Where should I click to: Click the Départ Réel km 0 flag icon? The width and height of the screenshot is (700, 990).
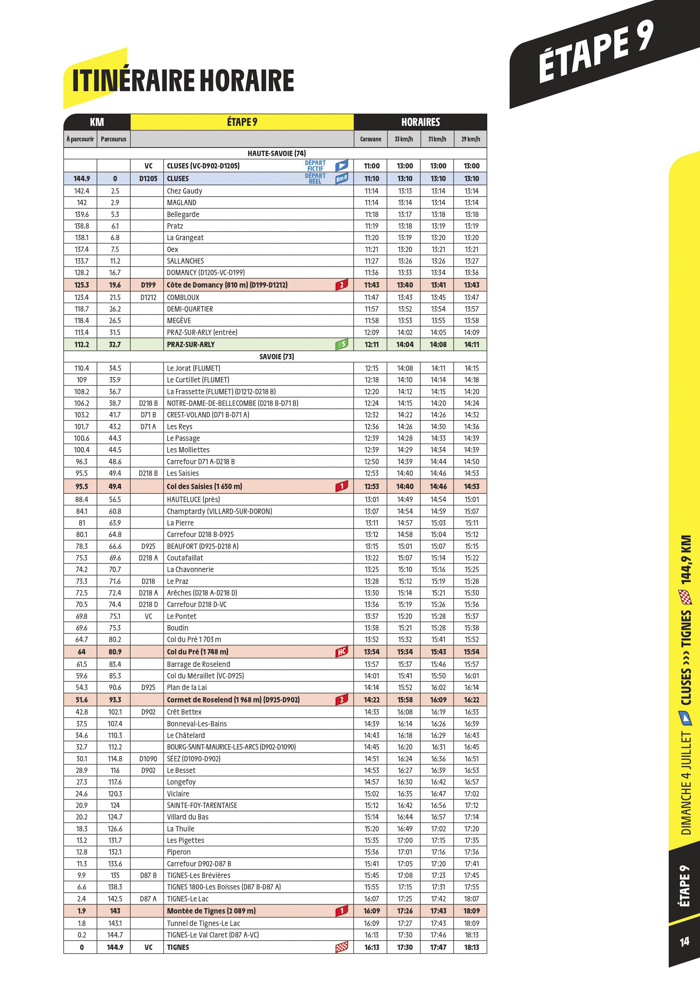[x=340, y=178]
